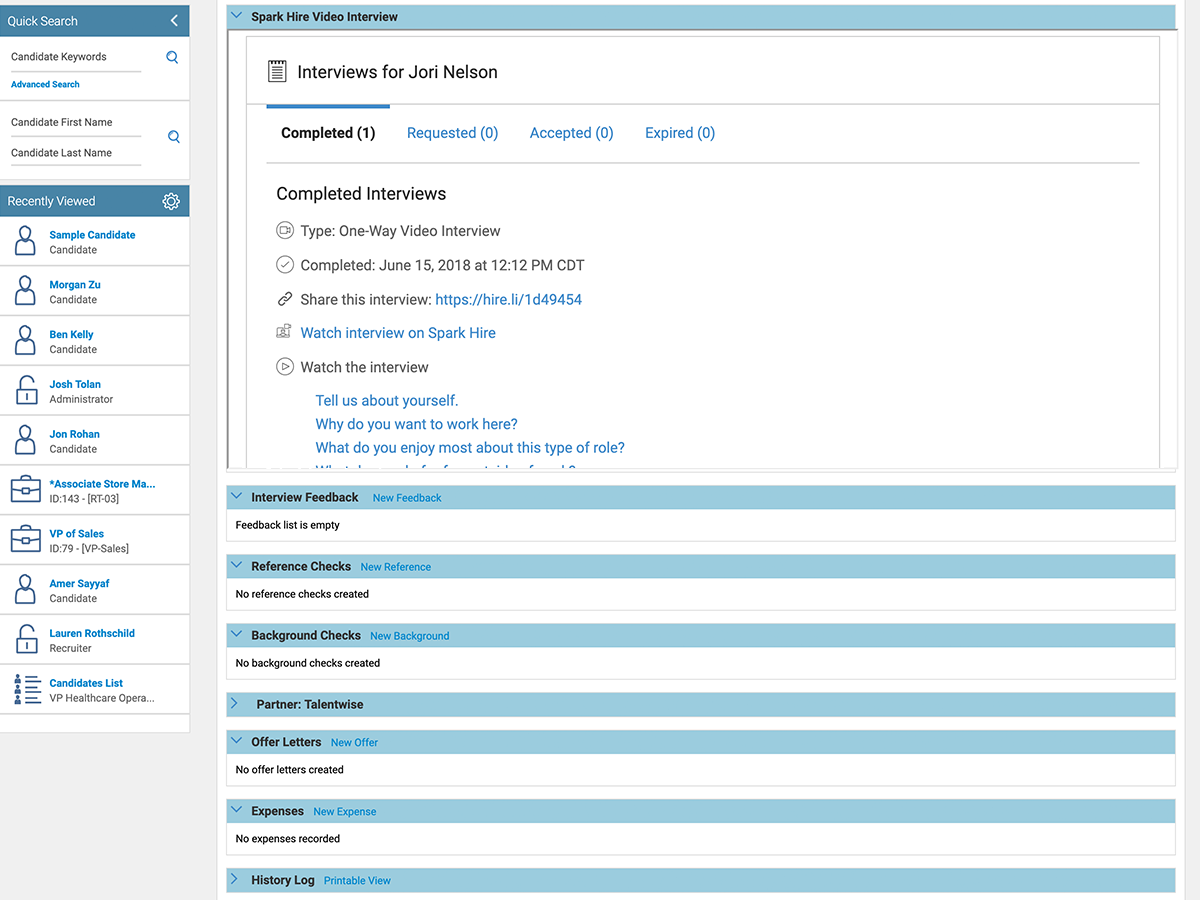
Task: Click the Candidates List icon in sidebar
Action: coord(25,690)
